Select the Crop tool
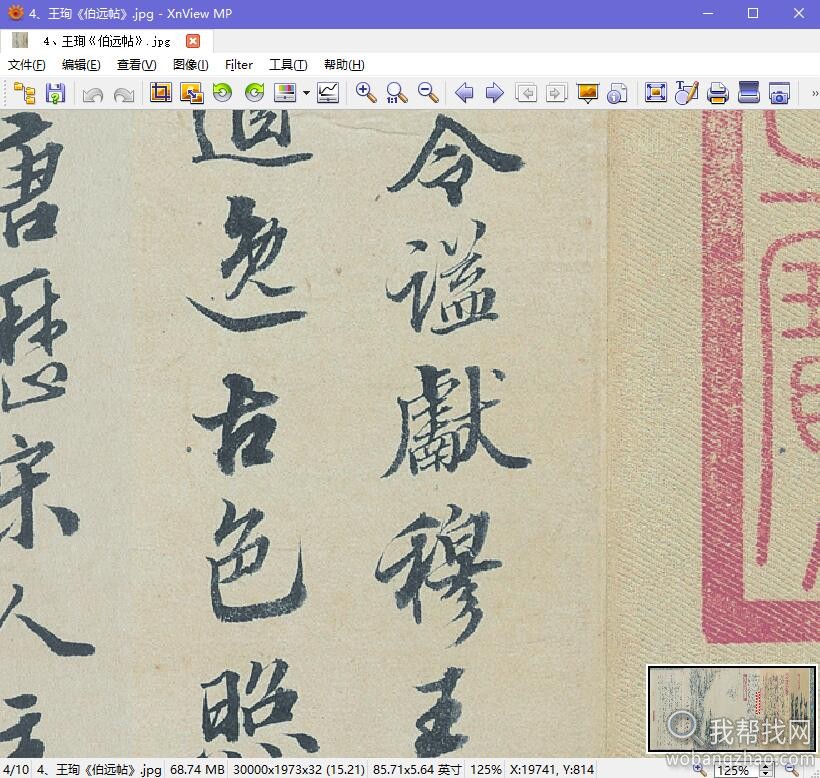 [x=161, y=93]
